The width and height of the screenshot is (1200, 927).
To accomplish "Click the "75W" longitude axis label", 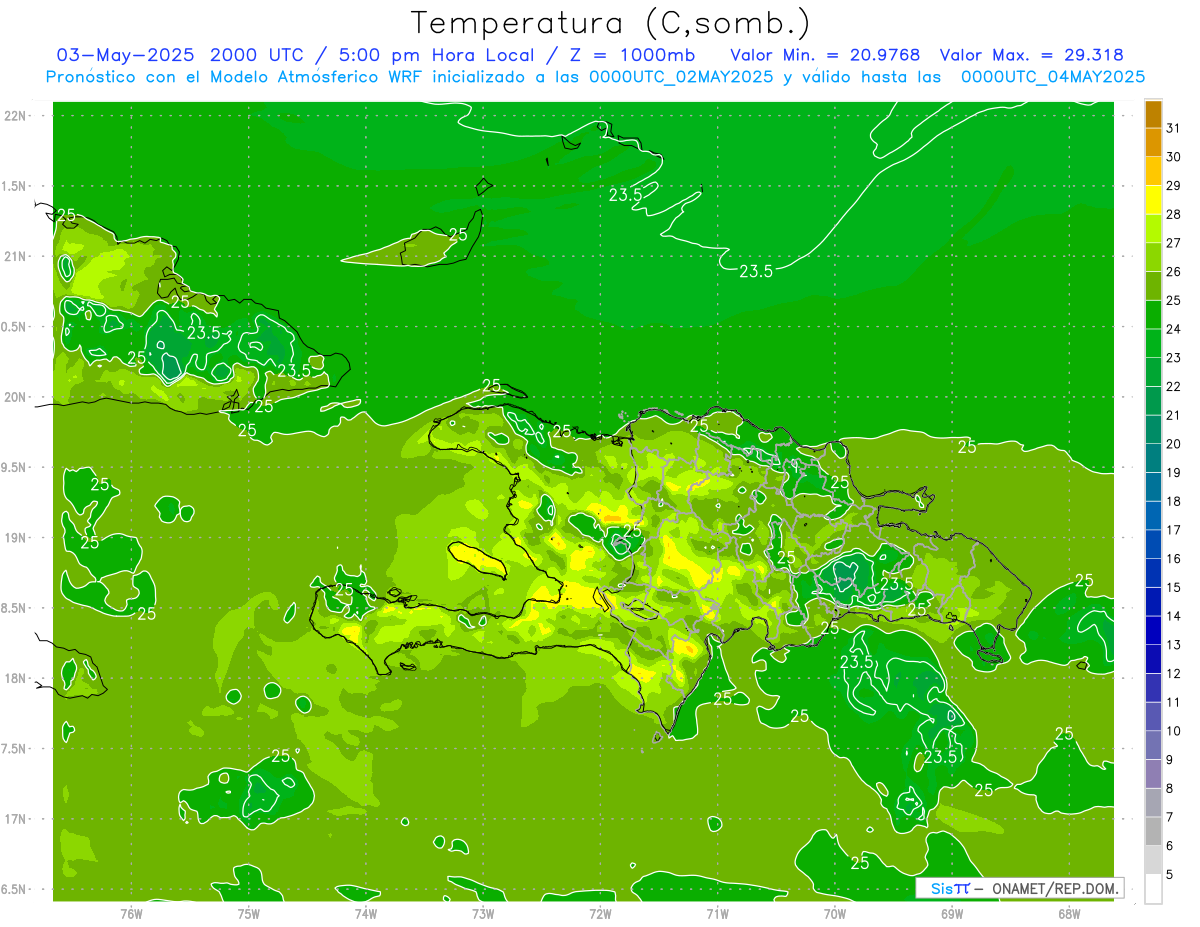I will click(x=249, y=913).
